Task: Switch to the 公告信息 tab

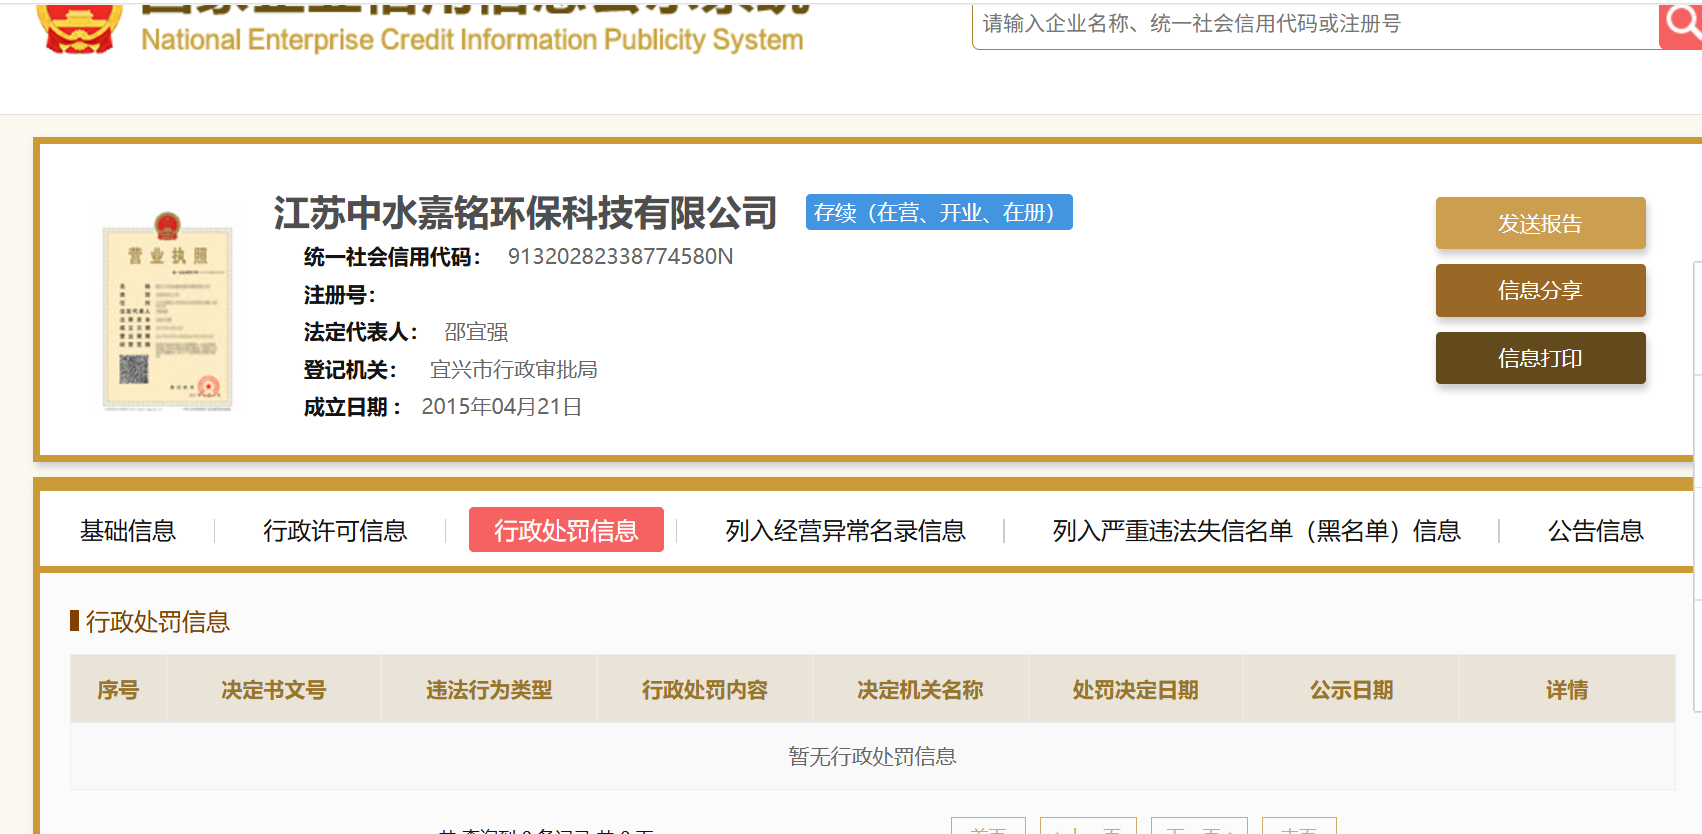Action: point(1596,531)
